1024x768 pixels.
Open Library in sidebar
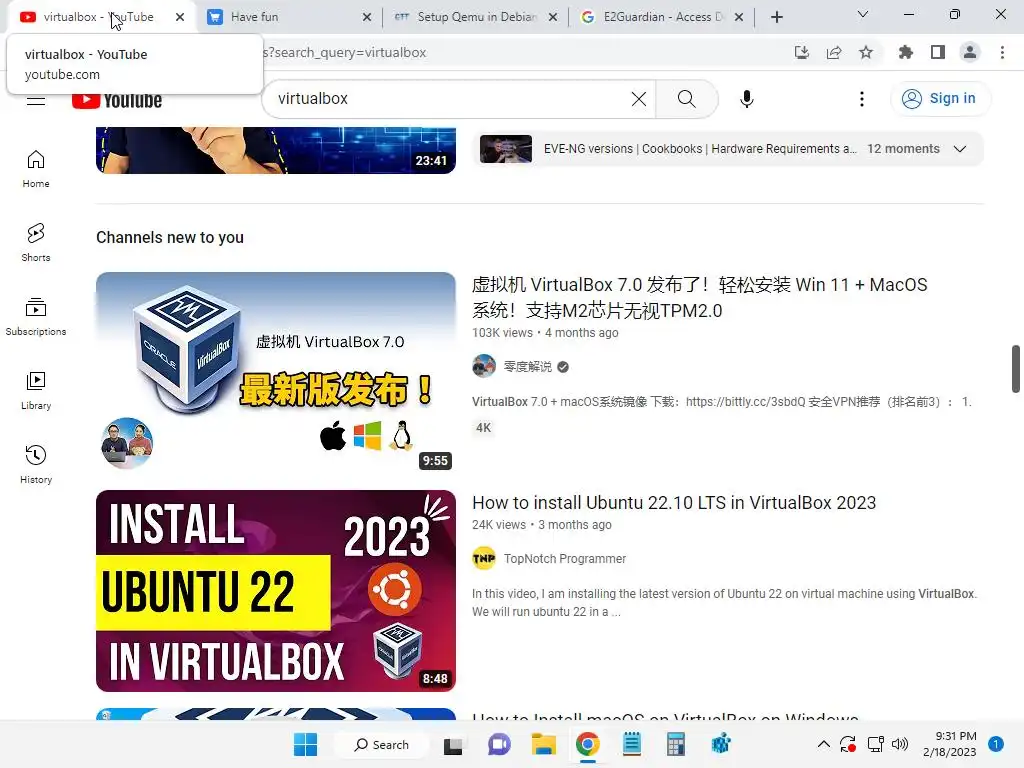pos(36,391)
